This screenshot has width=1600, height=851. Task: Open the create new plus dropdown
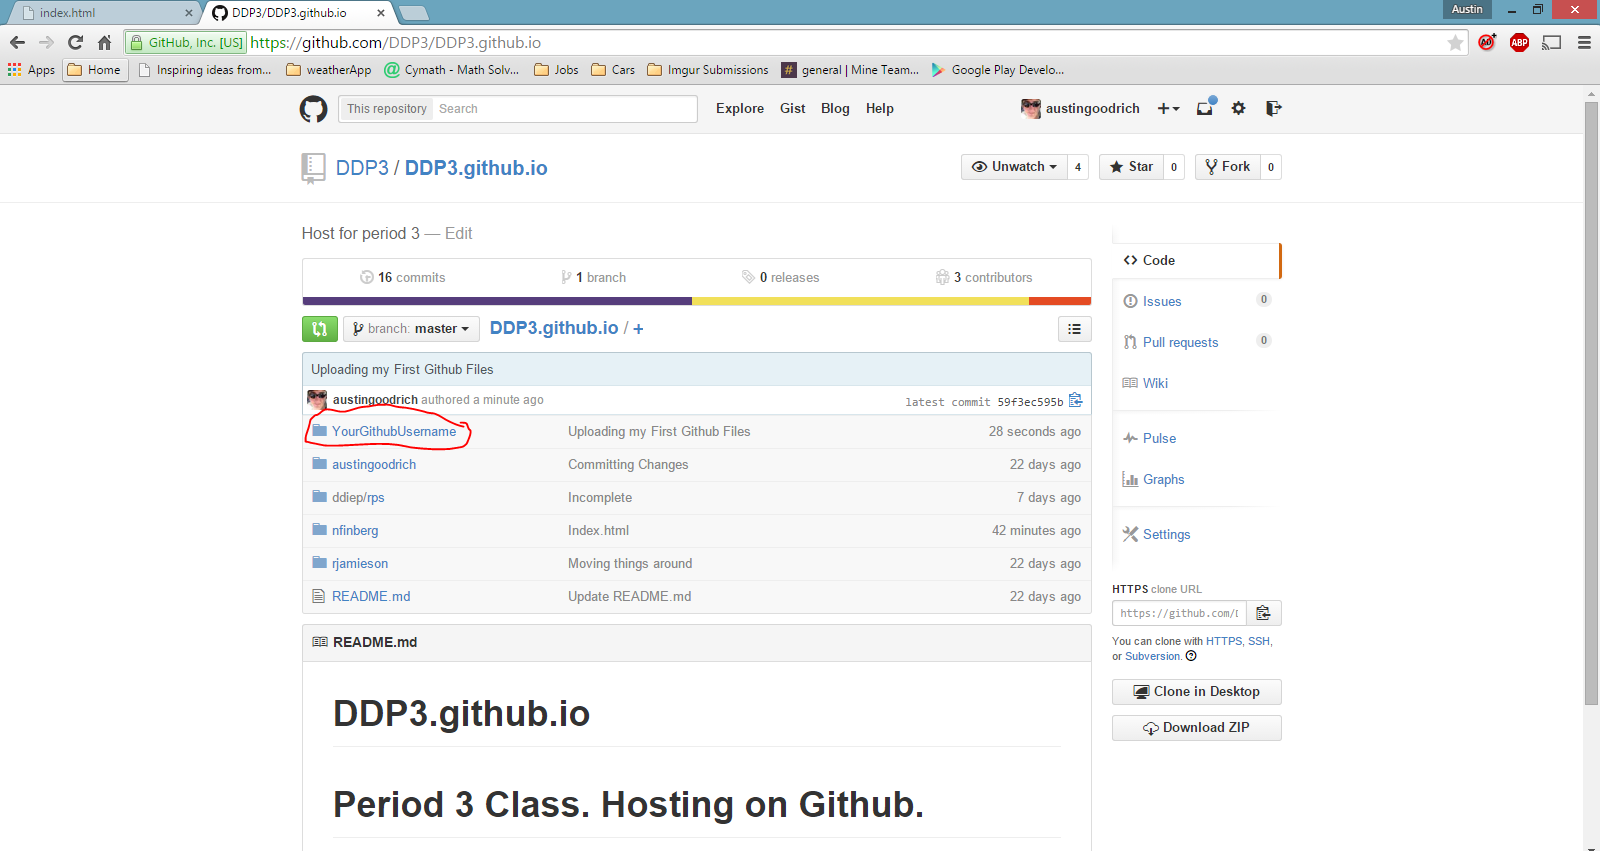1168,108
